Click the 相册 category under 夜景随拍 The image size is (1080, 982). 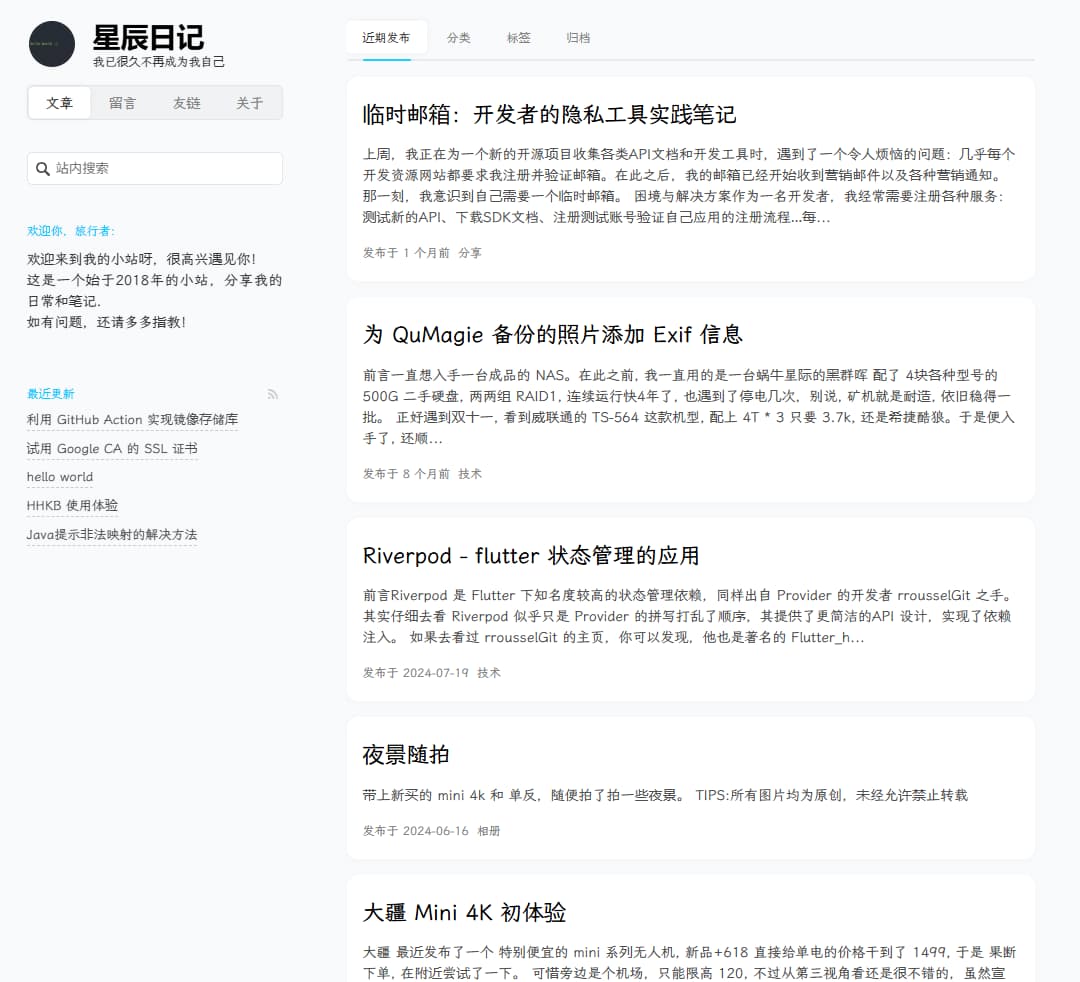click(488, 831)
